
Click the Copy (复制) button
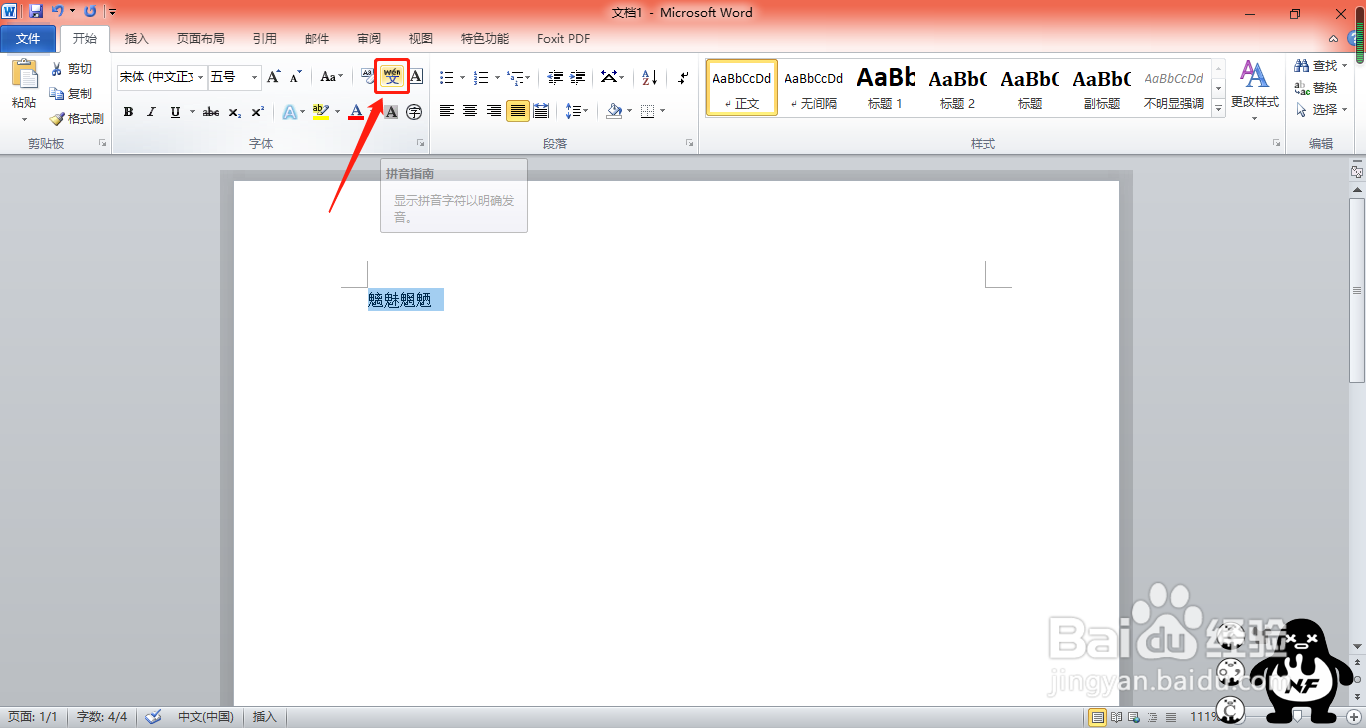pyautogui.click(x=71, y=94)
